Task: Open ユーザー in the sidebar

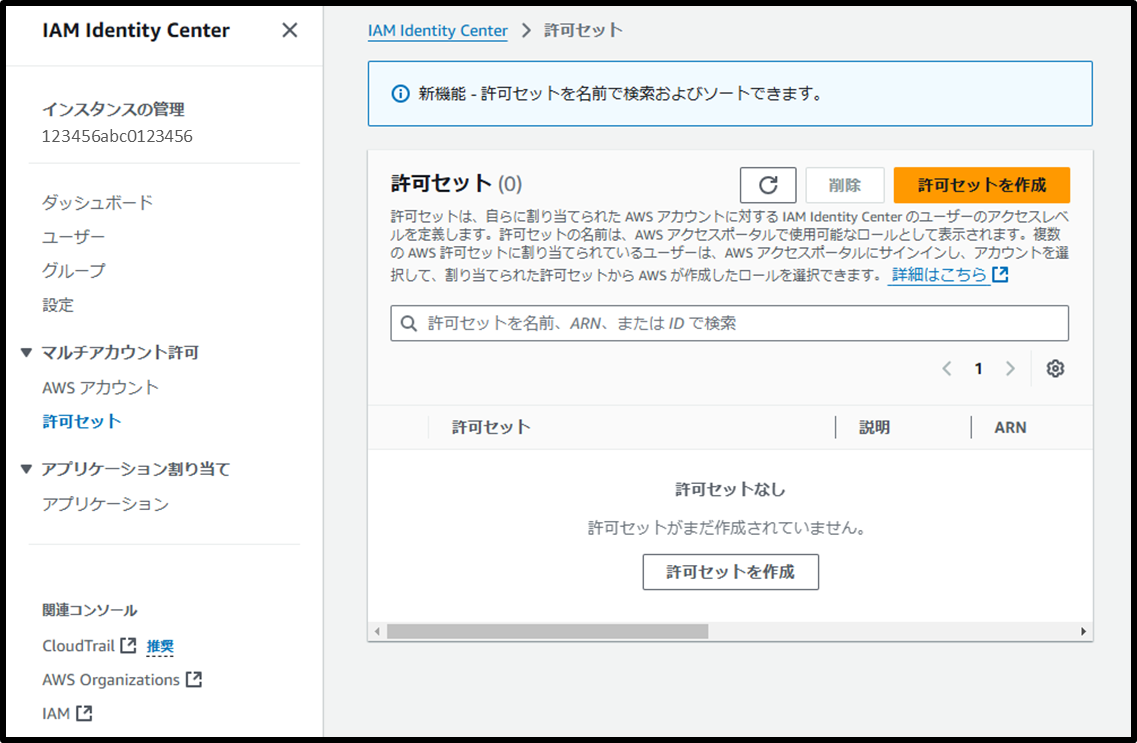Action: [x=73, y=237]
